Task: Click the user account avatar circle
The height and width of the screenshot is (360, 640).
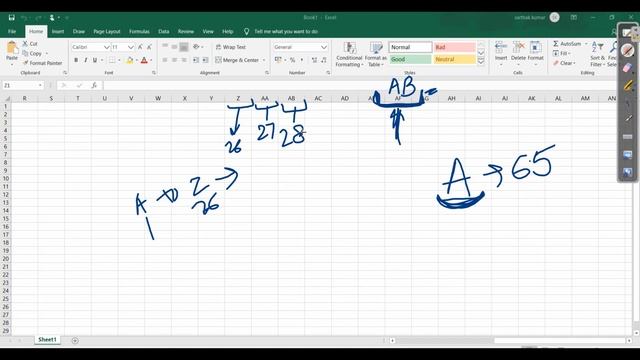Action: click(554, 17)
